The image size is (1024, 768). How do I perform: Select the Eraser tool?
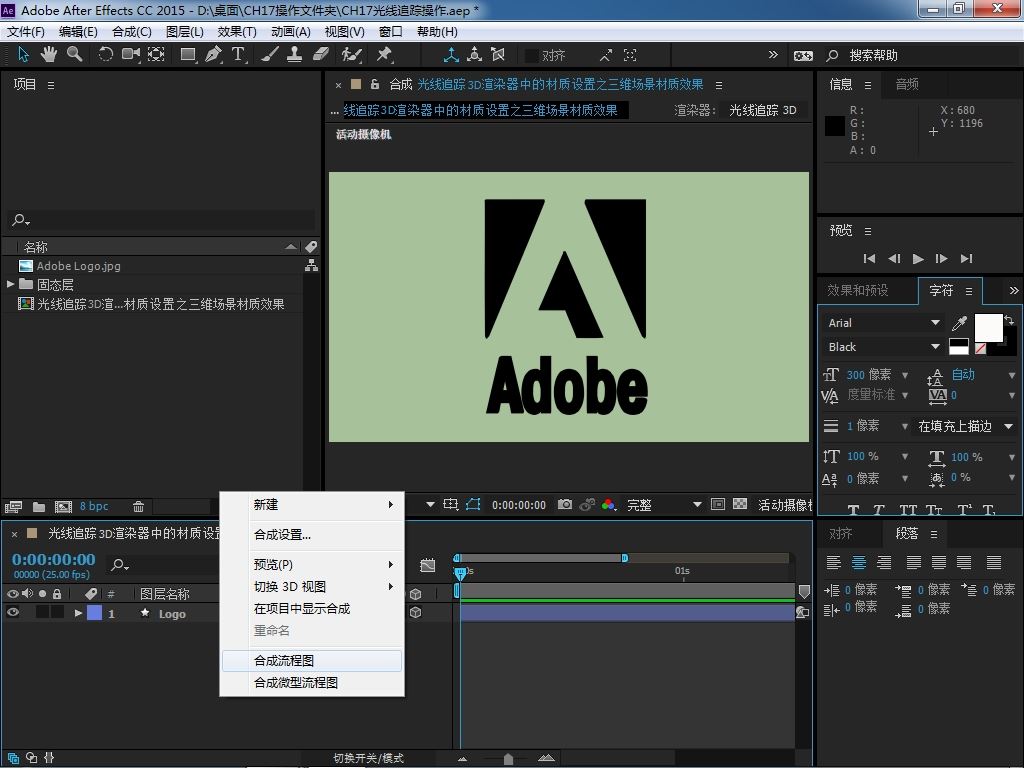pyautogui.click(x=320, y=55)
